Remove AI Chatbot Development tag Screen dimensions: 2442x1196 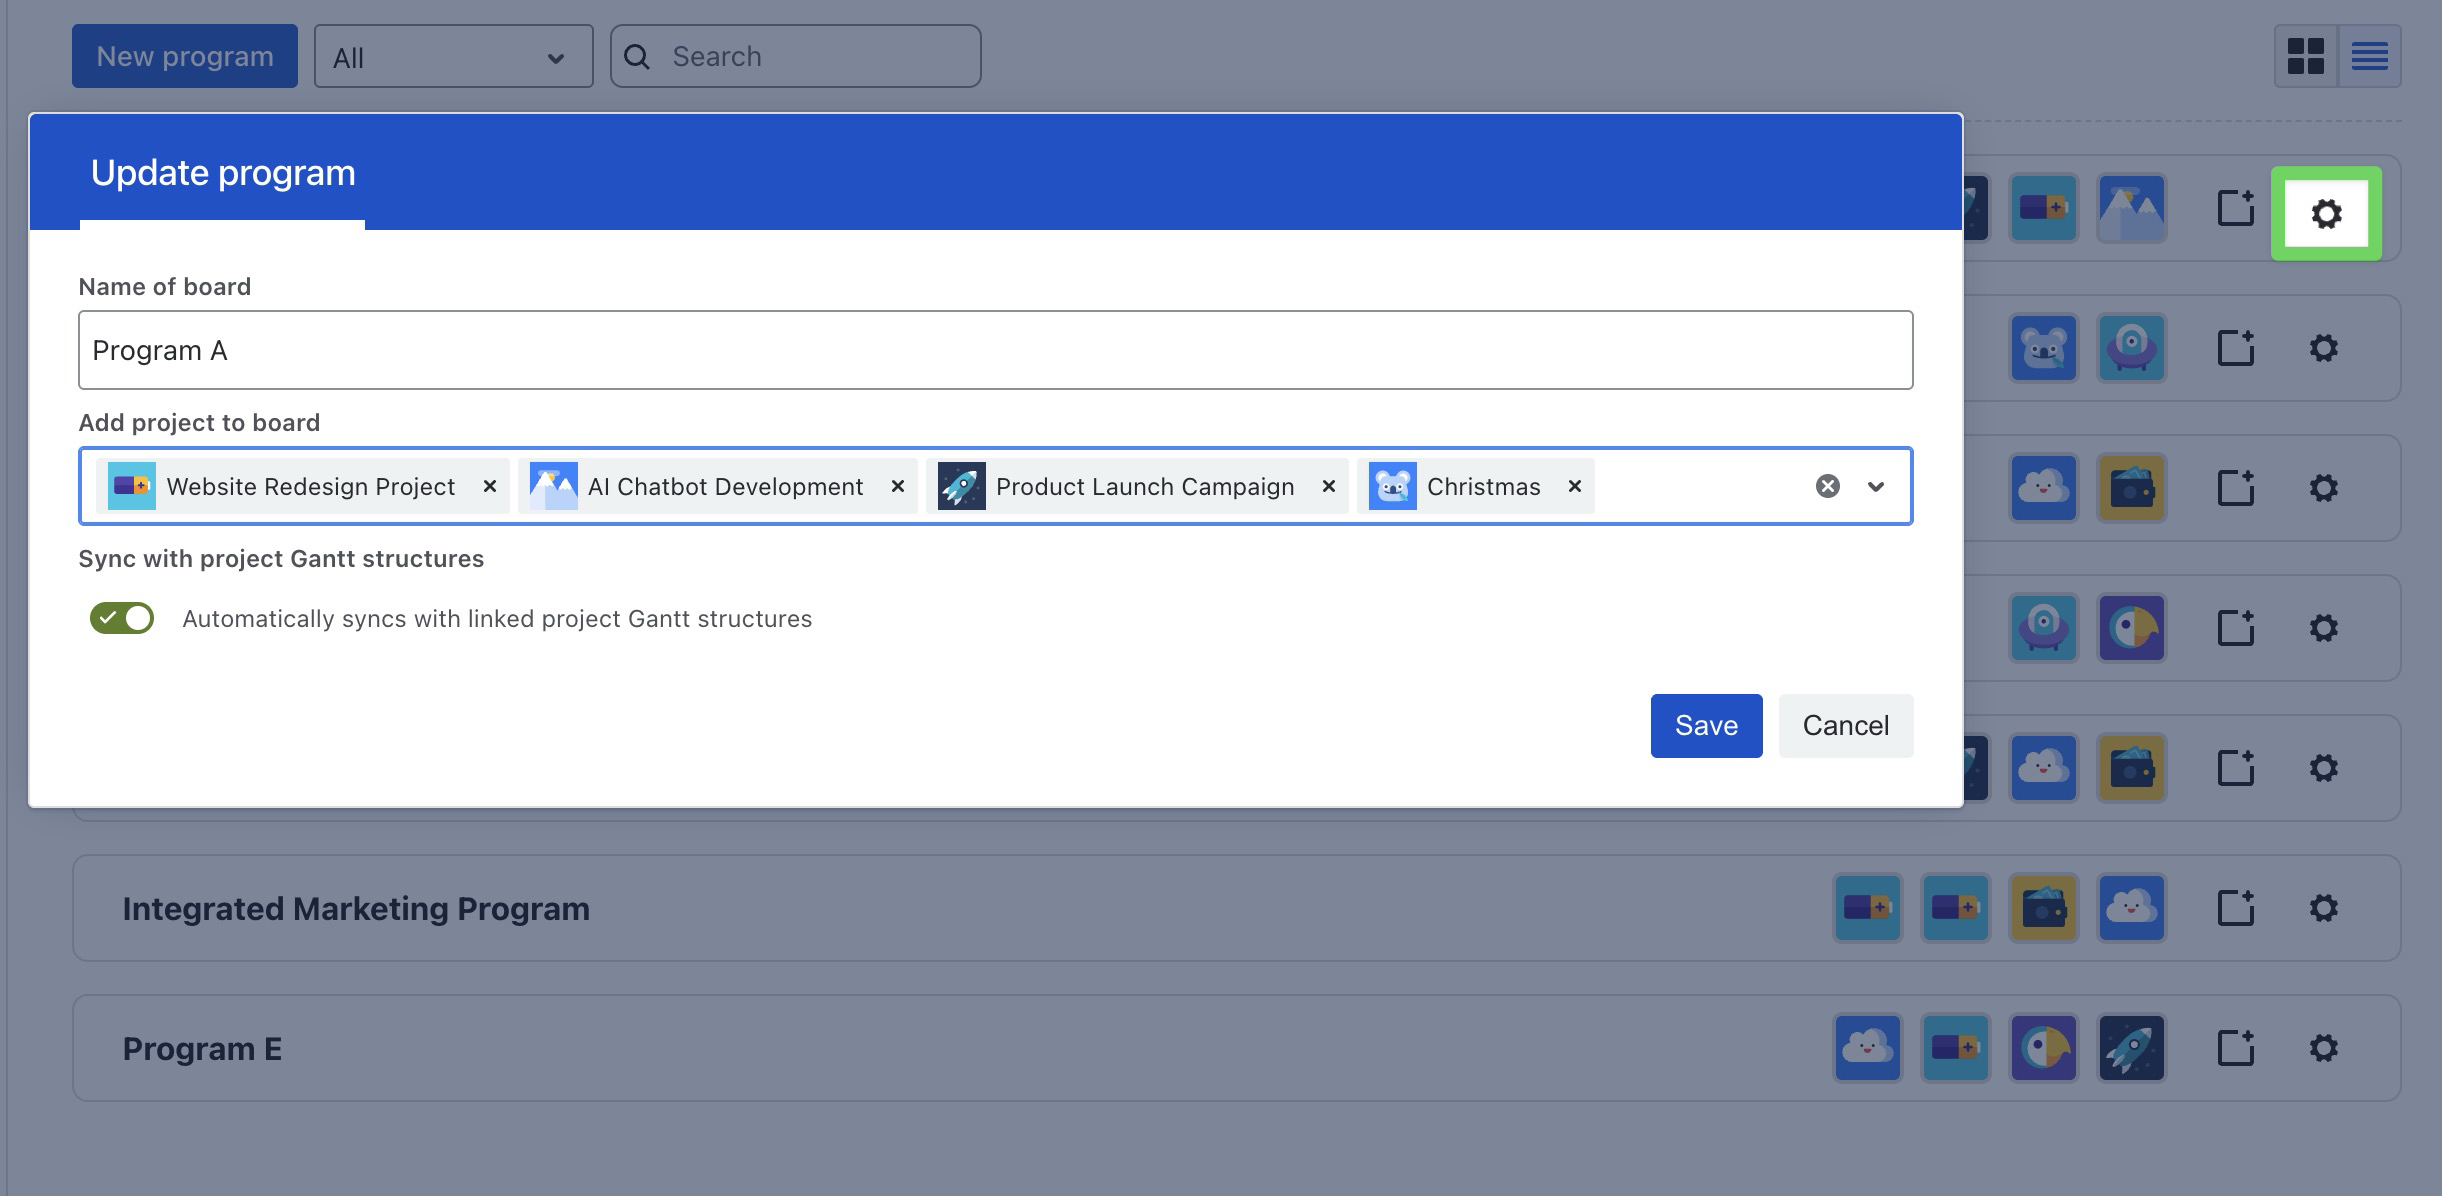click(x=897, y=486)
